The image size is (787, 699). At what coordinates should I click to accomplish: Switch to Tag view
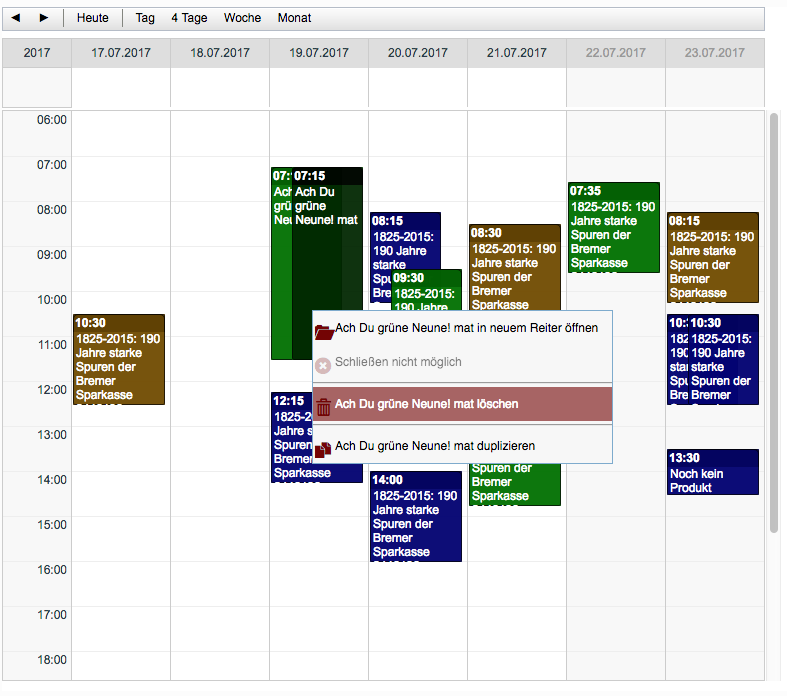coord(145,18)
